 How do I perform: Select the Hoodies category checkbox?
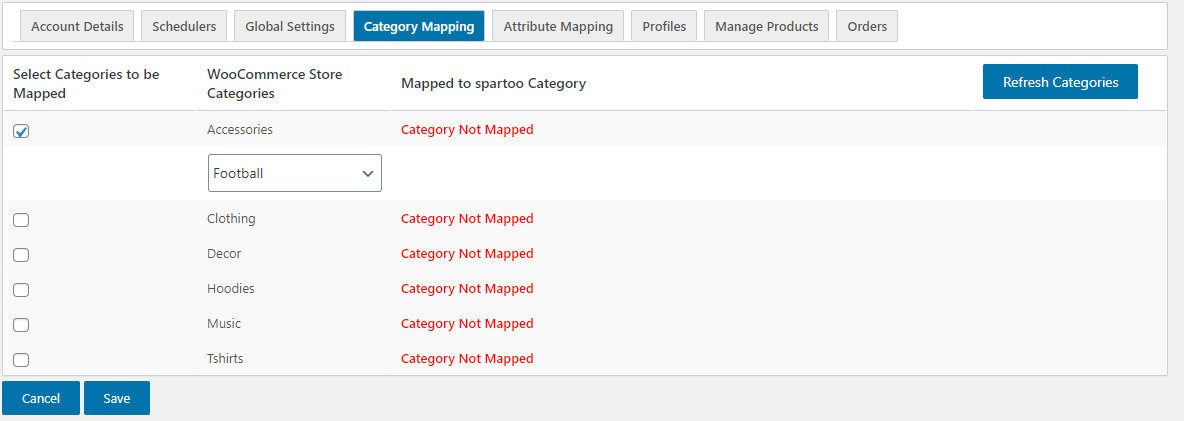click(21, 290)
